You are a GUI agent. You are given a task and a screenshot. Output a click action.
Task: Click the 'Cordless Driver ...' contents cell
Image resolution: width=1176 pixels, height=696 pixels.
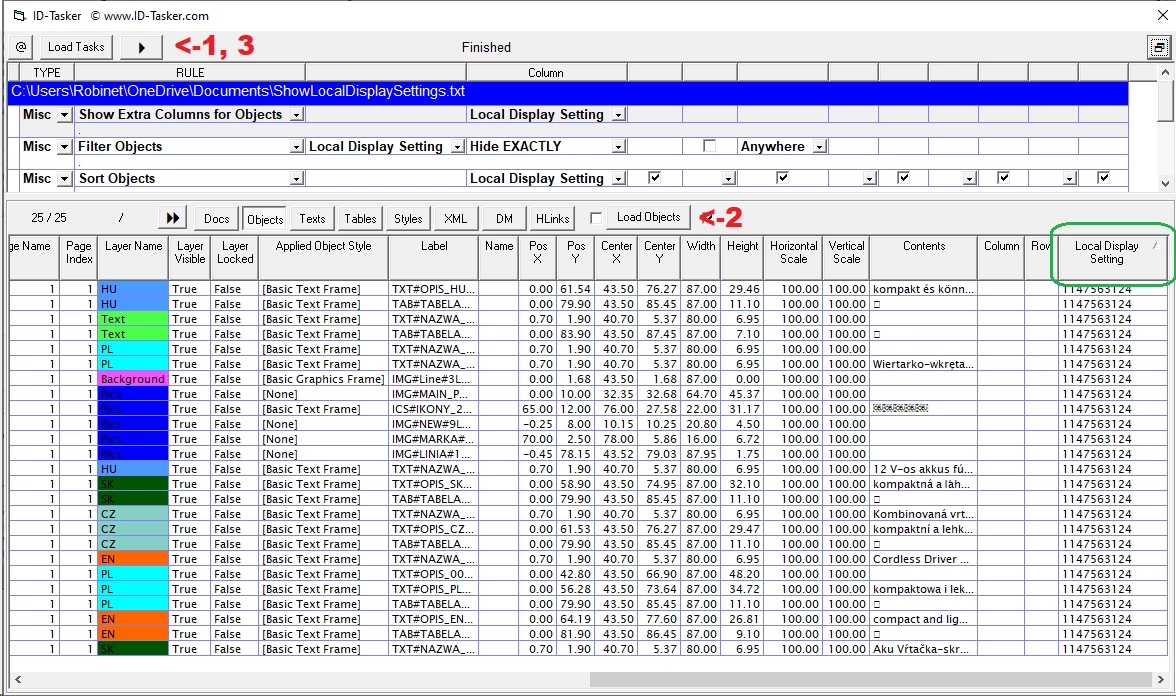point(924,559)
